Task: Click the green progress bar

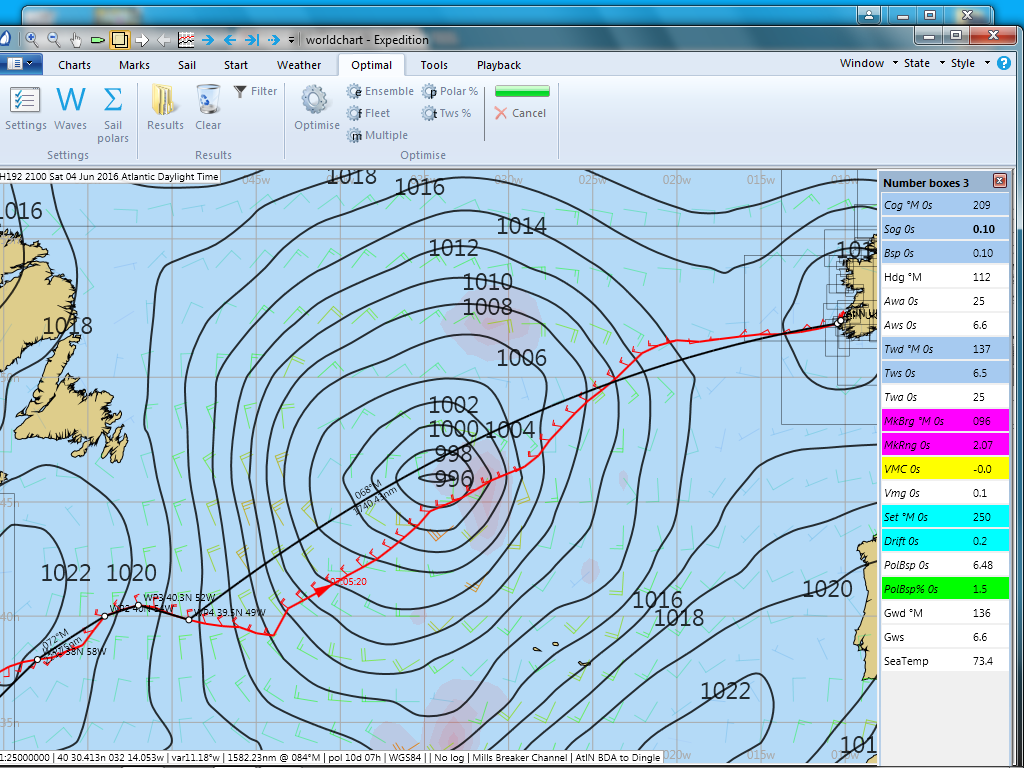Action: [x=521, y=90]
